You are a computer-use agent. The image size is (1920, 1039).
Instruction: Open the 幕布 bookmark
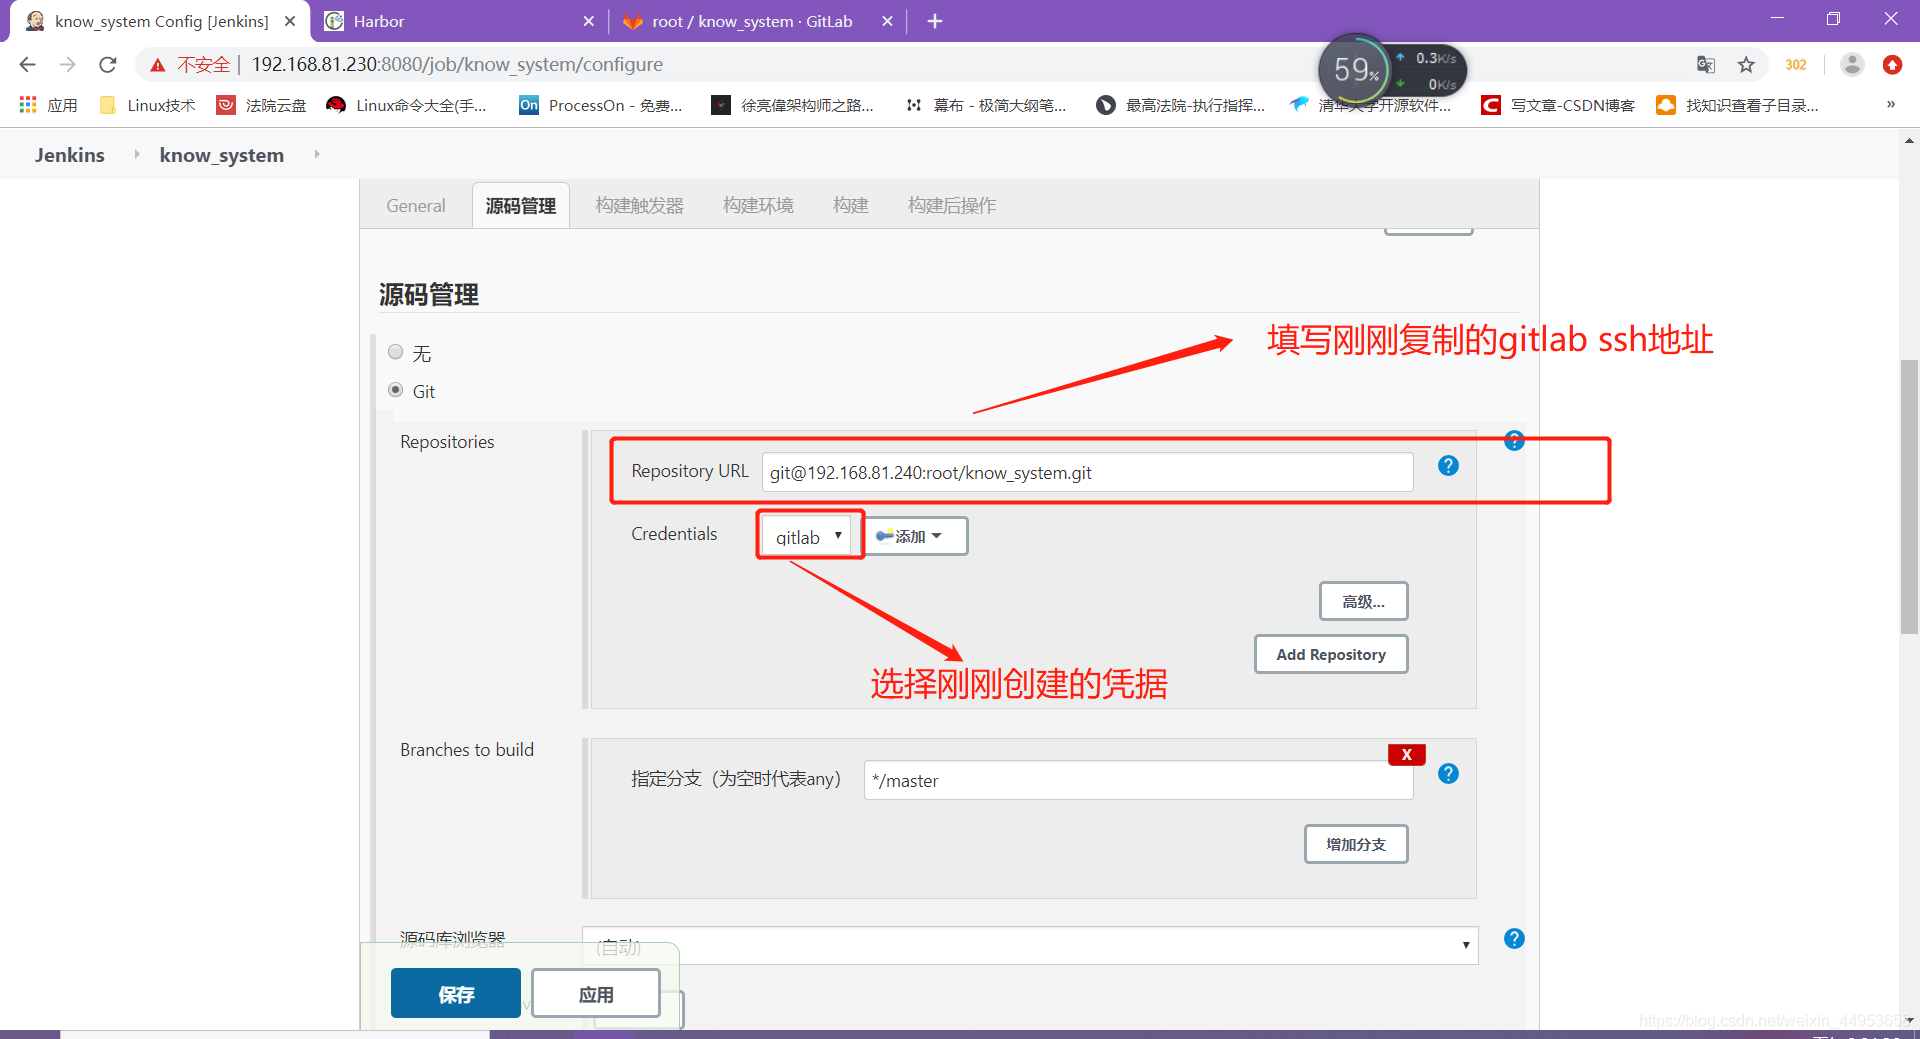click(986, 105)
